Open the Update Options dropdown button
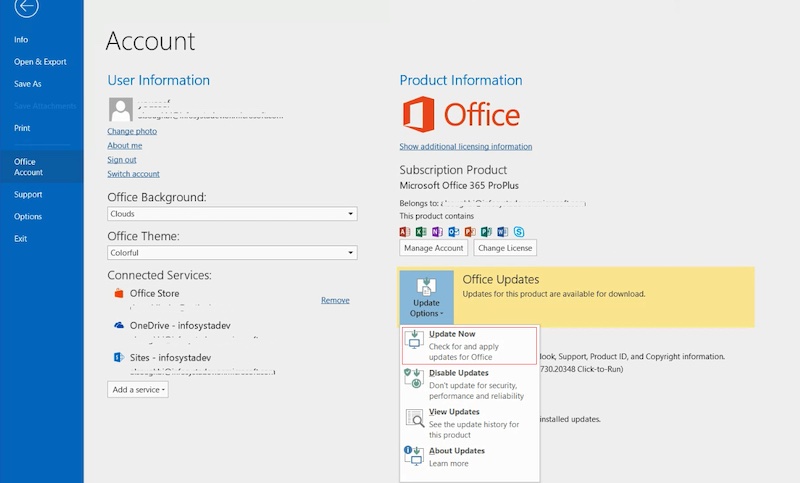 pos(427,297)
